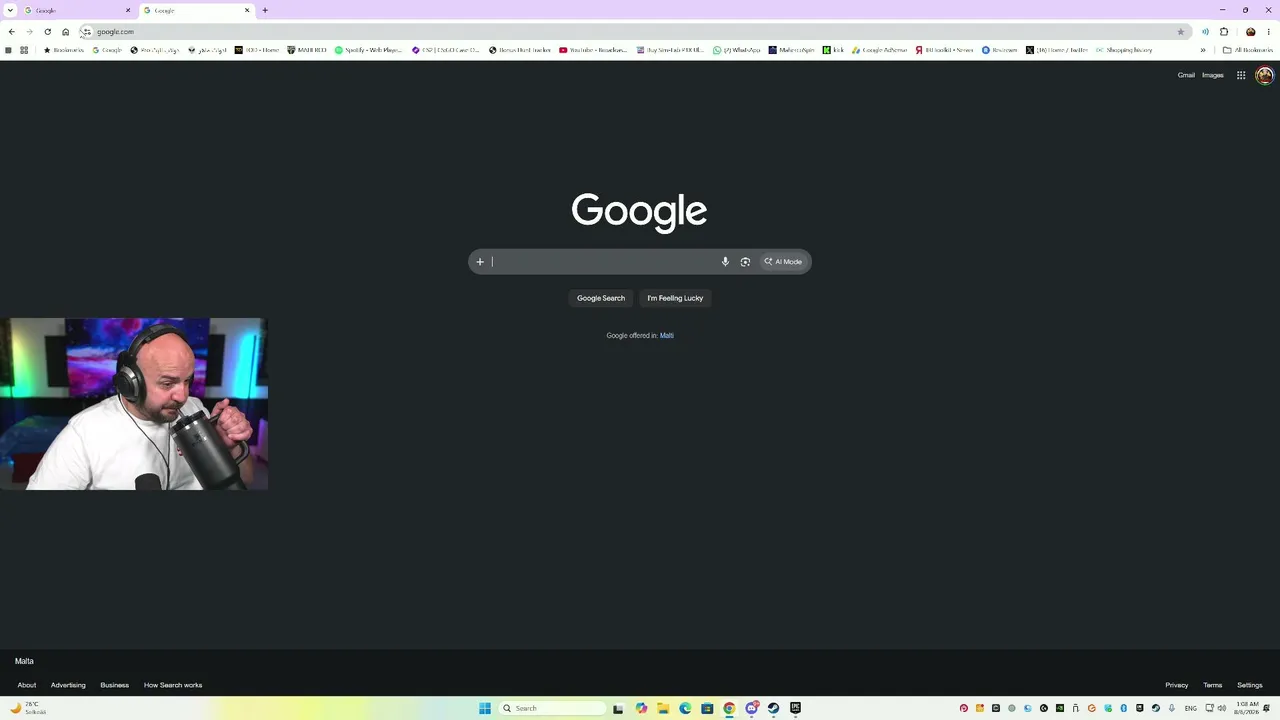Screen dimensions: 1280x720
Task: Open the Privacy footer link
Action: coord(1177,685)
